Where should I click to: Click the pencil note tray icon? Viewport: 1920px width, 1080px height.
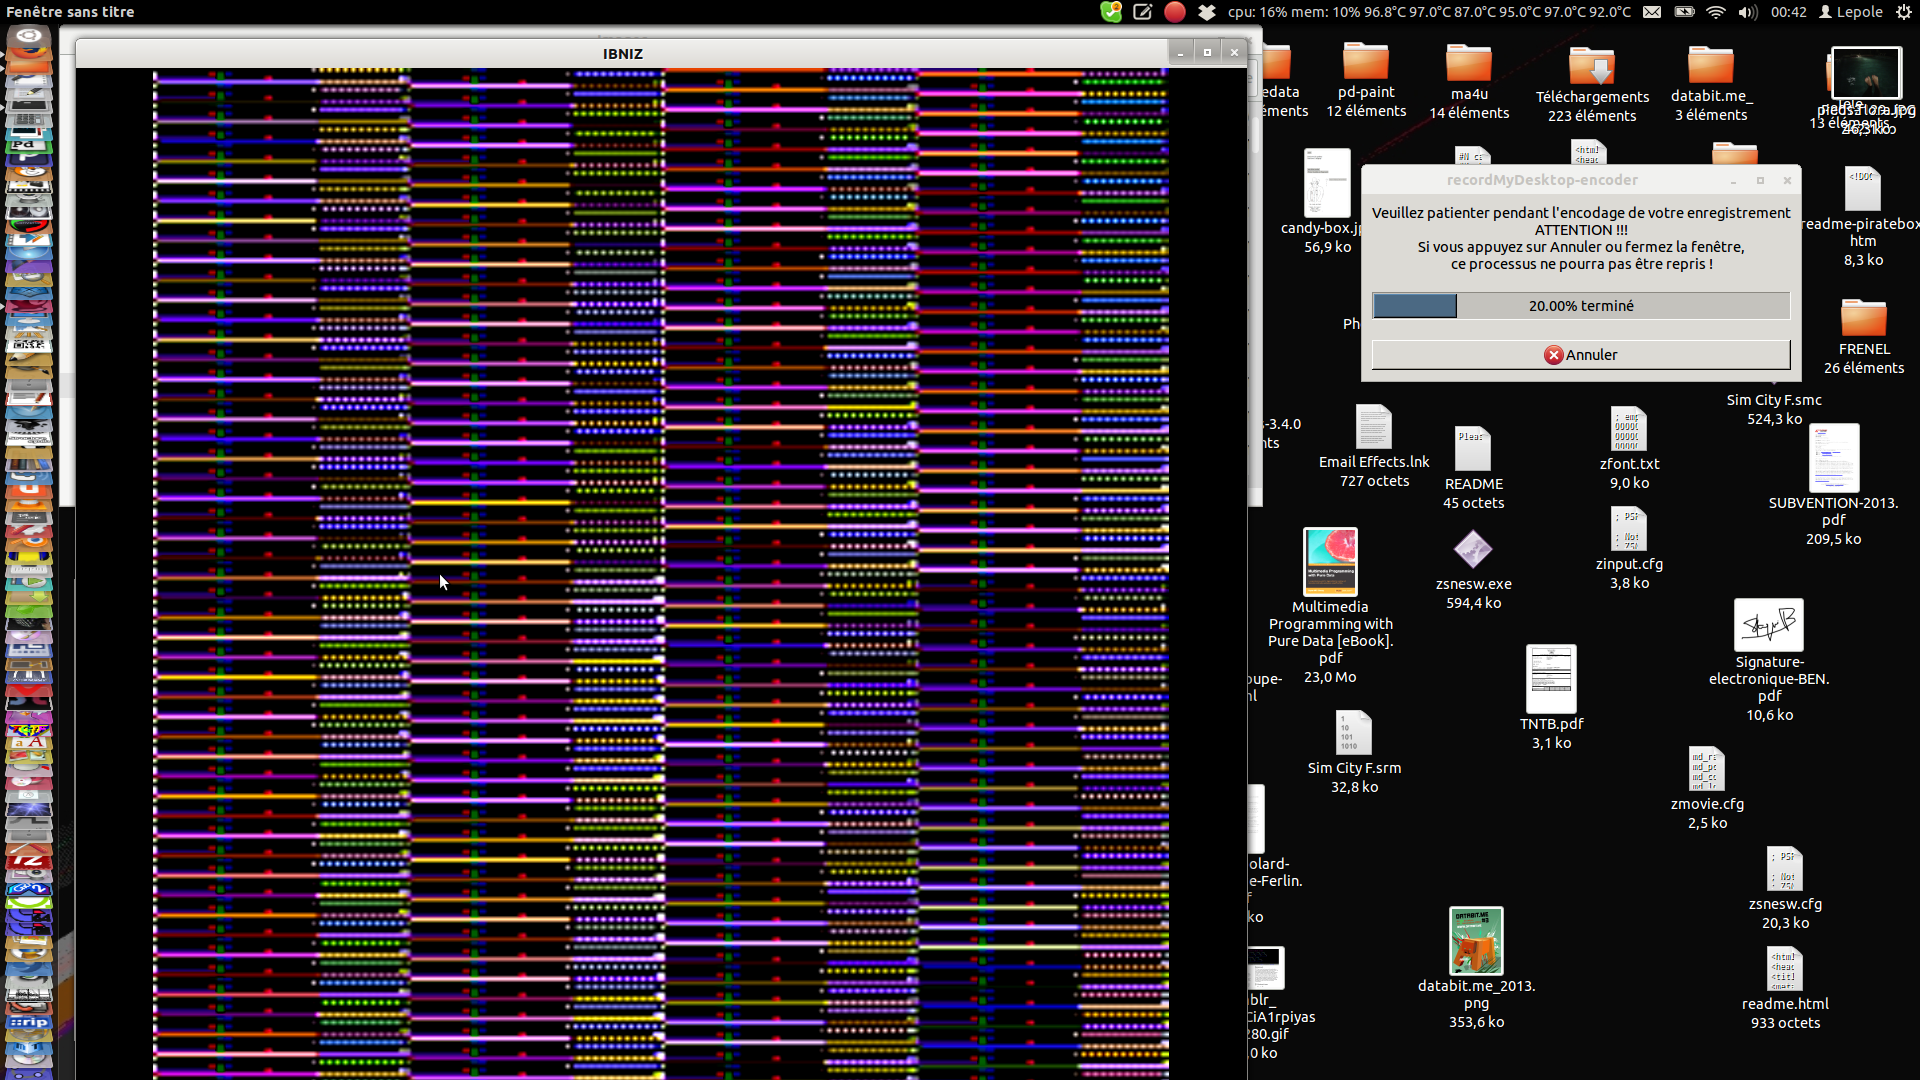pyautogui.click(x=1143, y=12)
